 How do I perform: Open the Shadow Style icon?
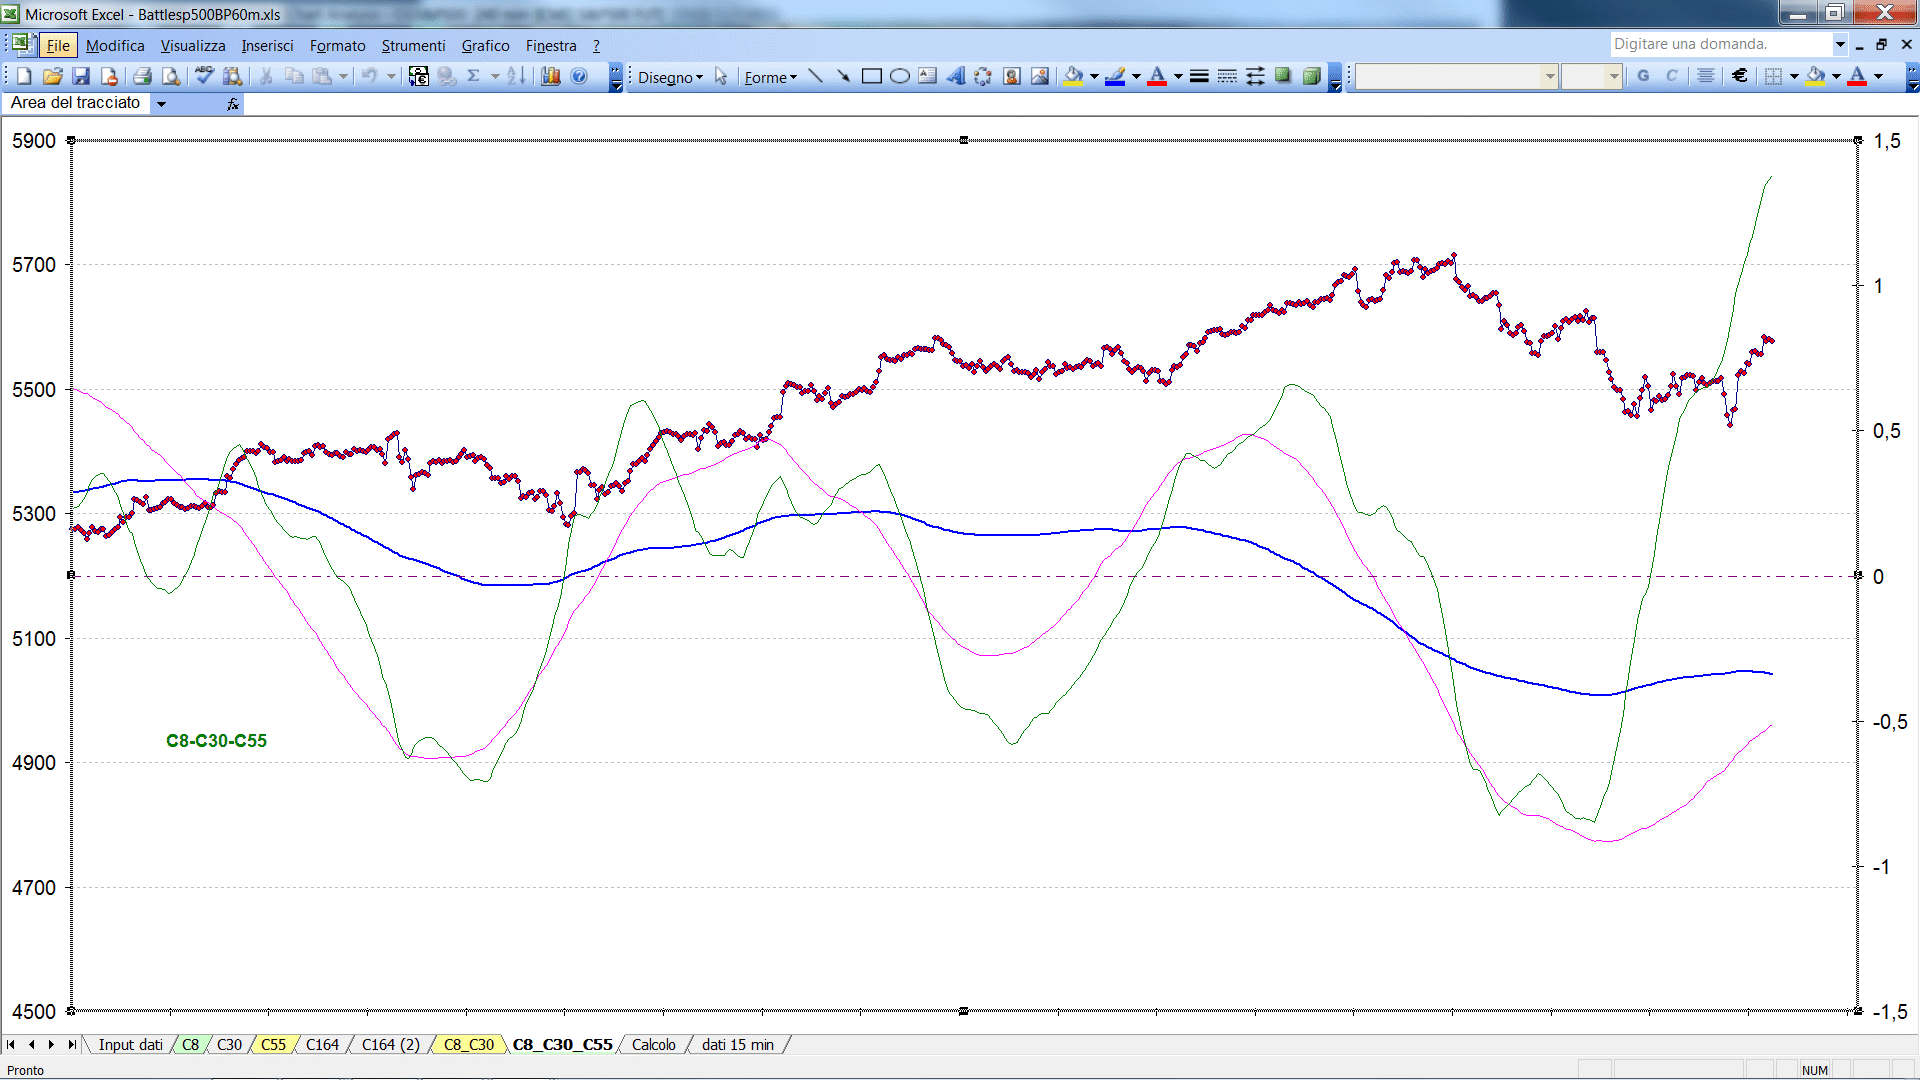coord(1283,76)
